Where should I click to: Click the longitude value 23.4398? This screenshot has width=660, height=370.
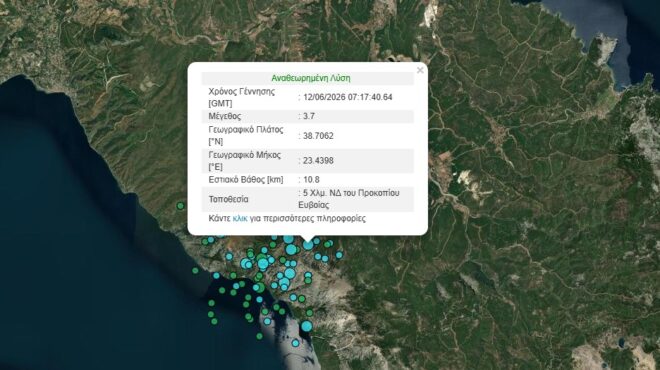[x=318, y=161]
